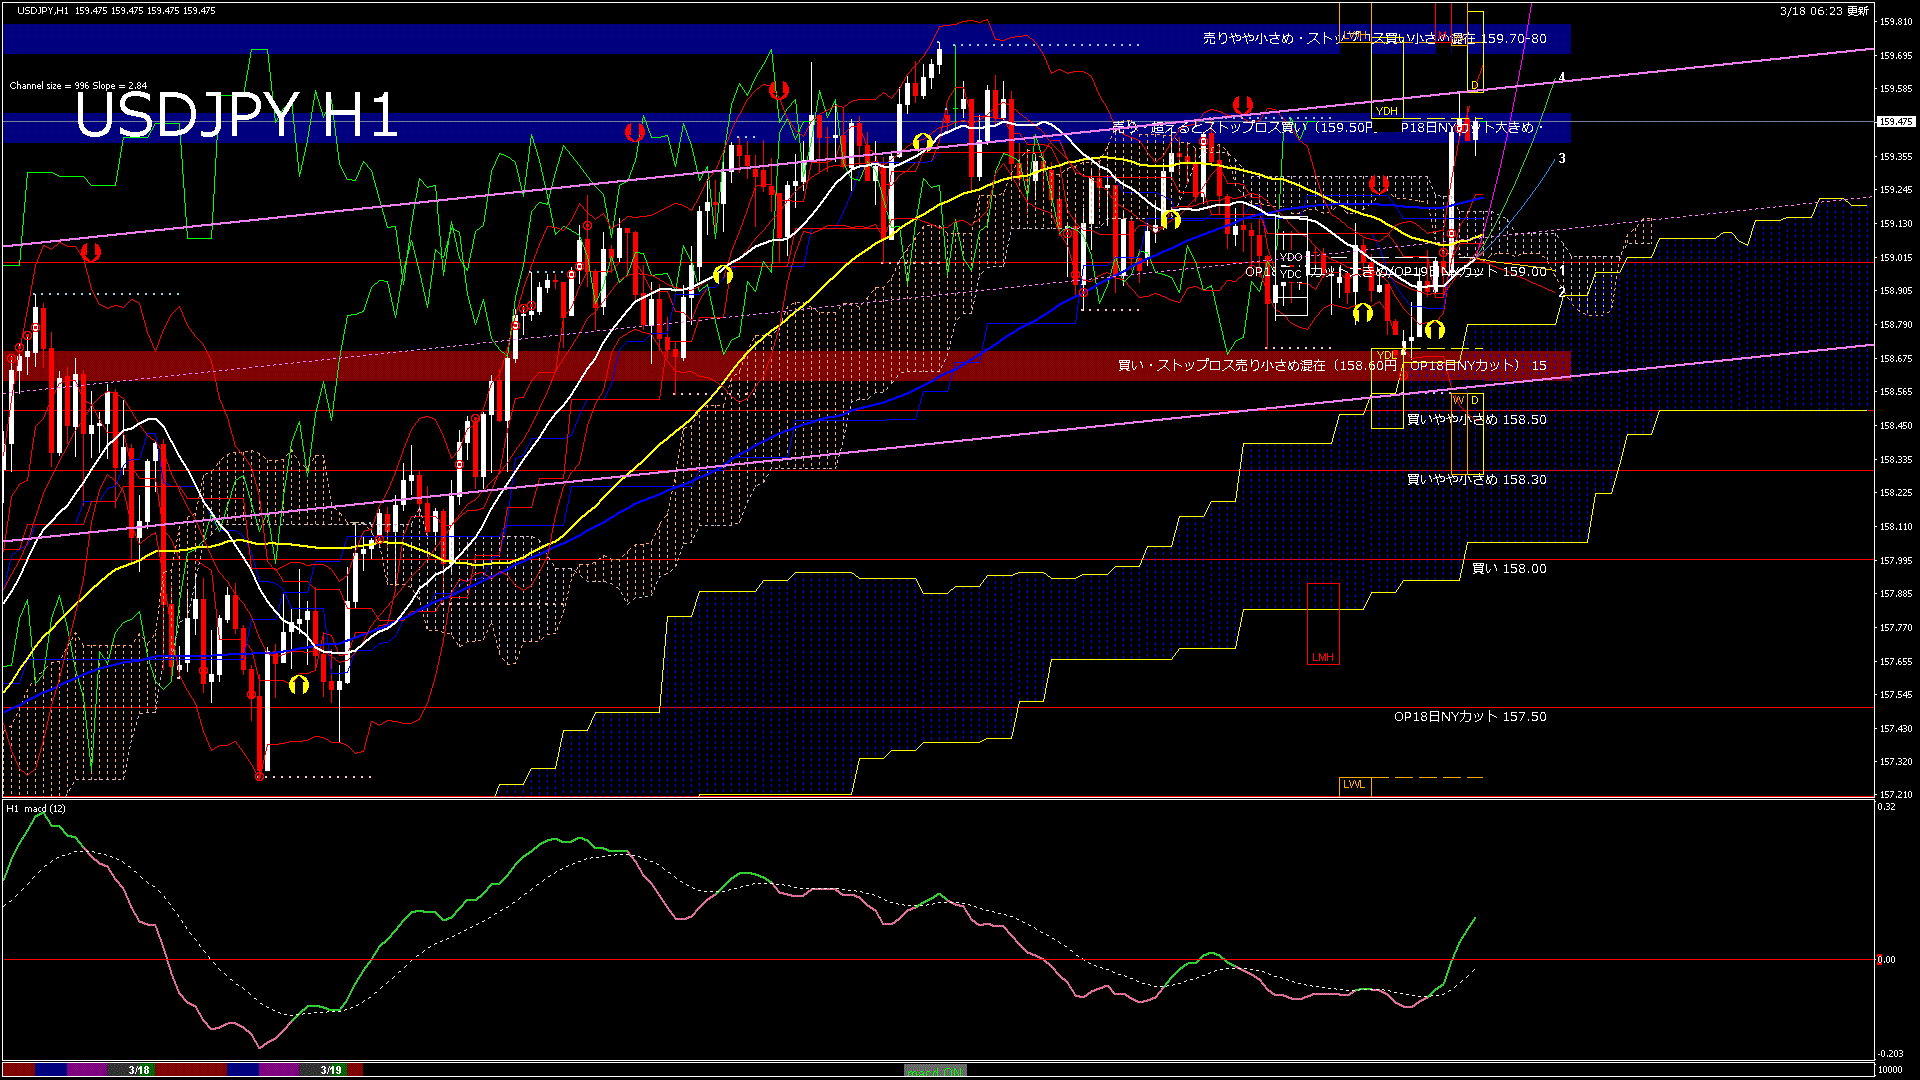Select the 3/19 date marker in session bar
This screenshot has height=1080, width=1920.
pos(331,1070)
